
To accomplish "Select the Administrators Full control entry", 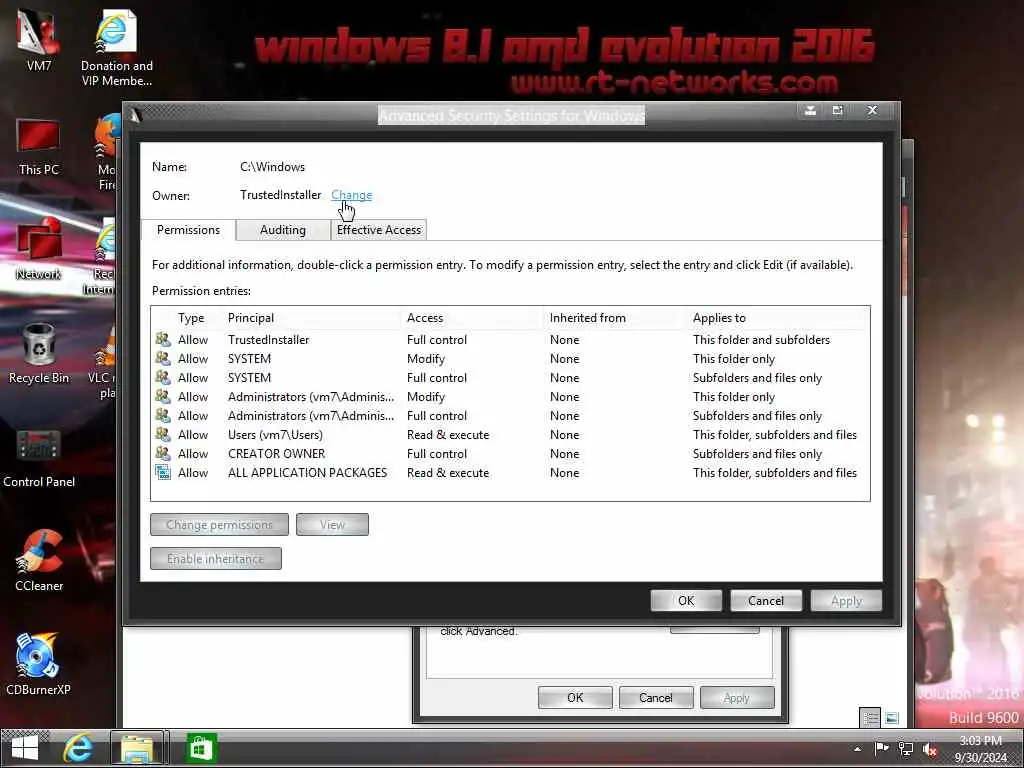I will pos(510,415).
